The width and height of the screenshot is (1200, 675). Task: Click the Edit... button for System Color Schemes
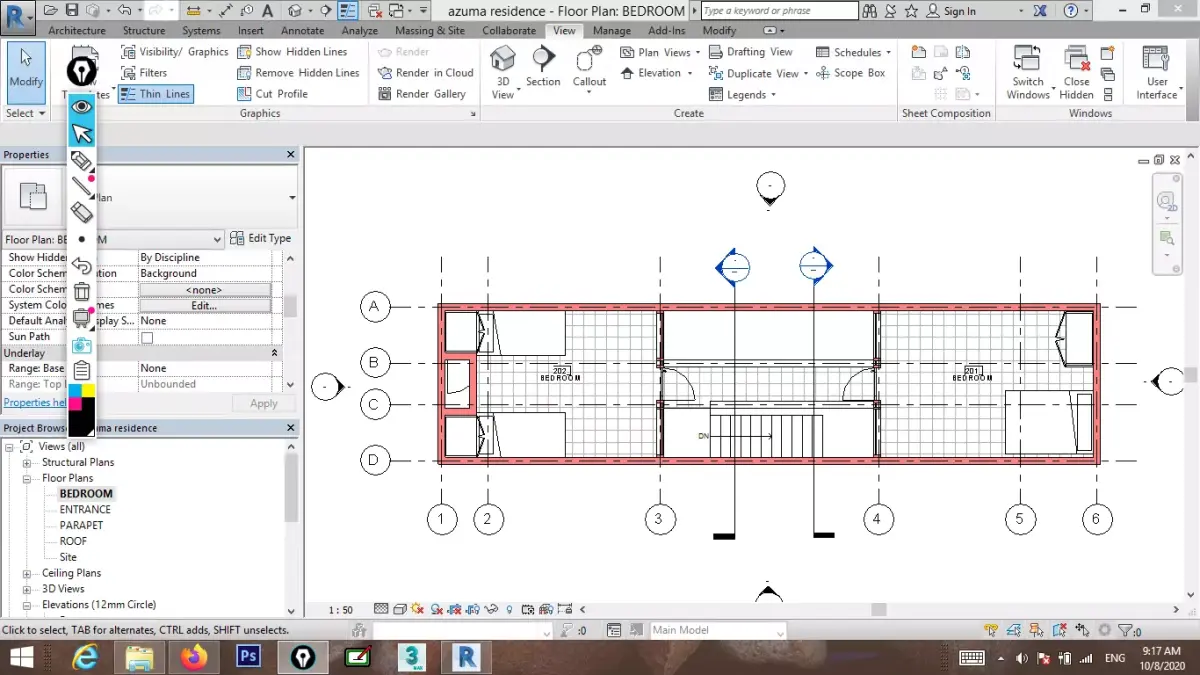click(x=205, y=306)
